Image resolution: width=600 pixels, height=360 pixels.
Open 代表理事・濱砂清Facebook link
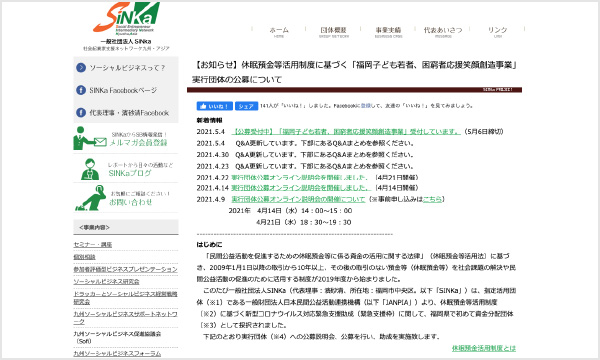[129, 113]
